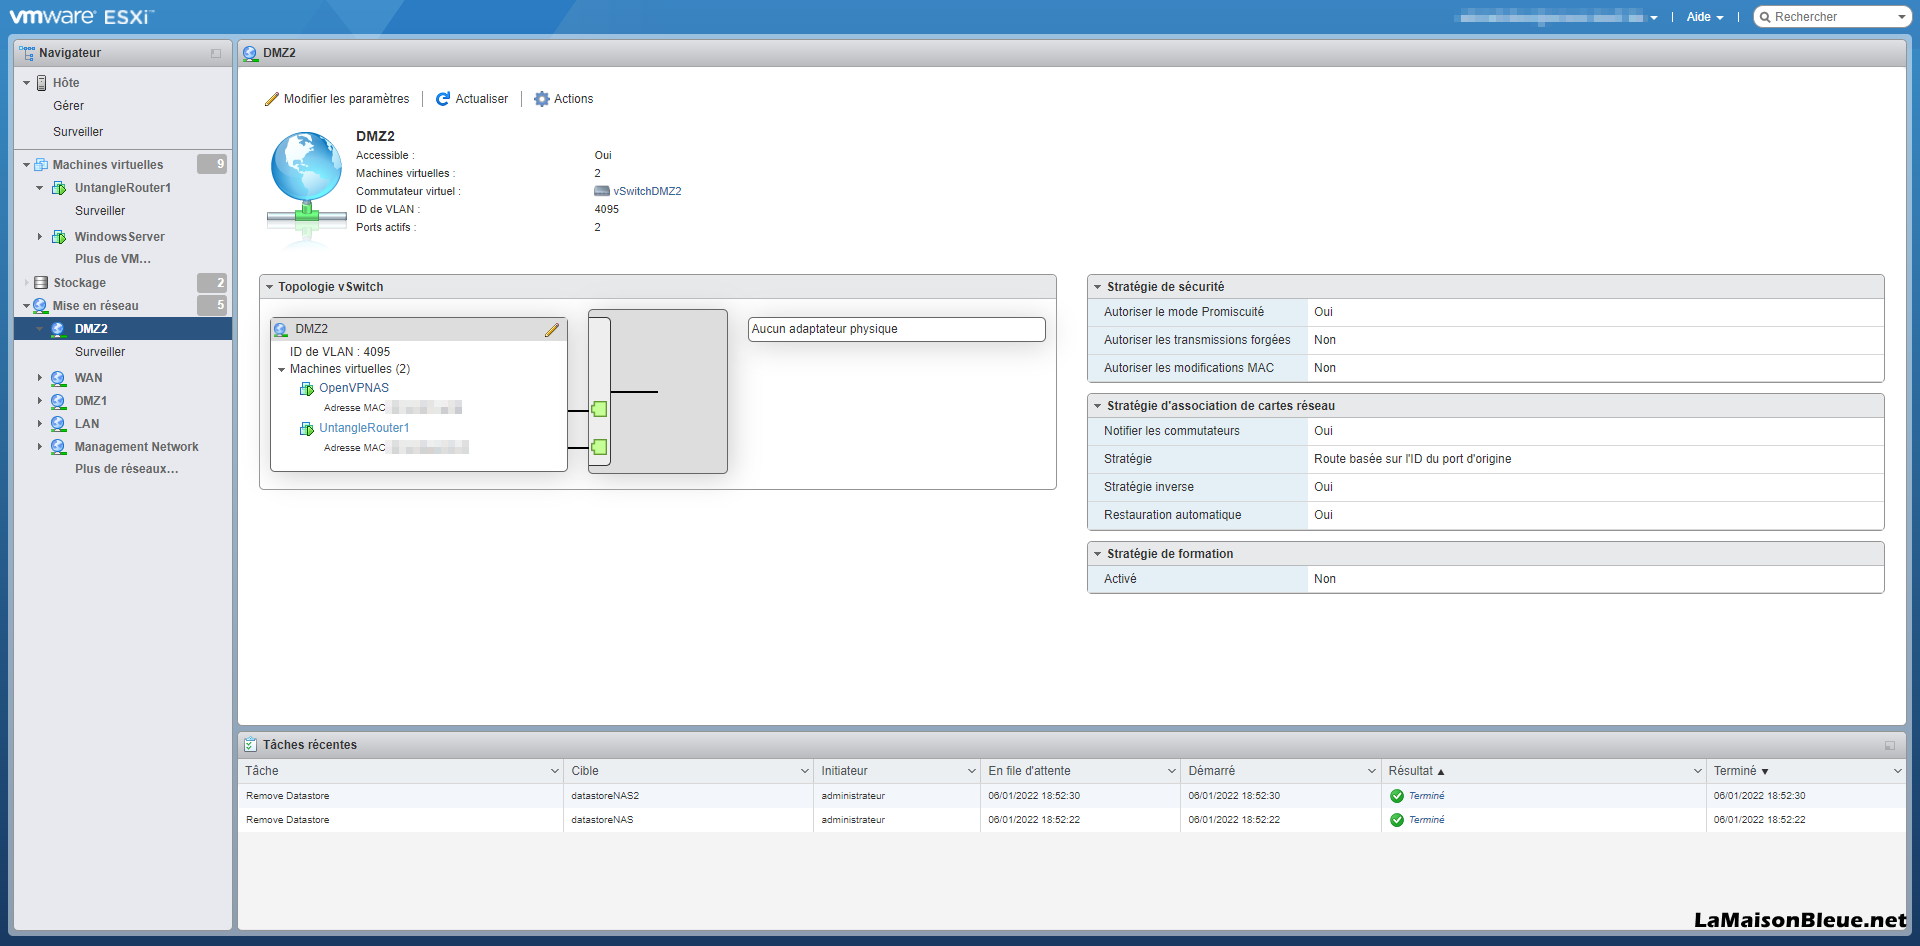
Task: Click the green port of OpenVPNAS
Action: click(599, 409)
